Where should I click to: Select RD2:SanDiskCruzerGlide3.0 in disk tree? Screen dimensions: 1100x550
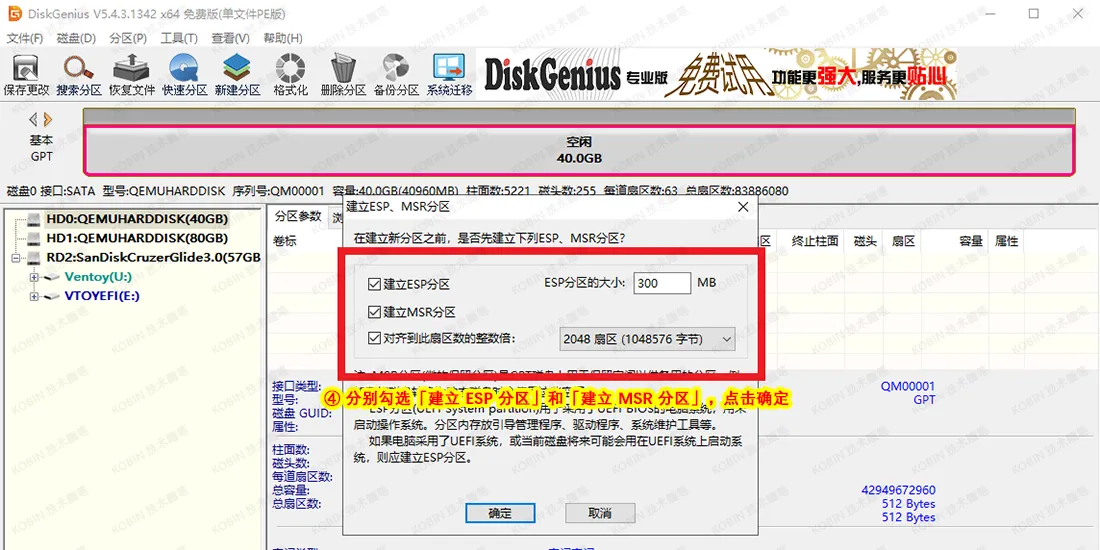[x=154, y=257]
